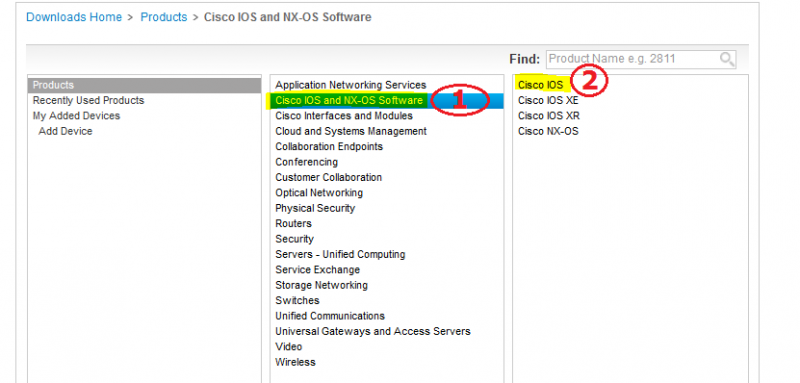The image size is (800, 383).
Task: Open Recently Used Products
Action: click(88, 100)
